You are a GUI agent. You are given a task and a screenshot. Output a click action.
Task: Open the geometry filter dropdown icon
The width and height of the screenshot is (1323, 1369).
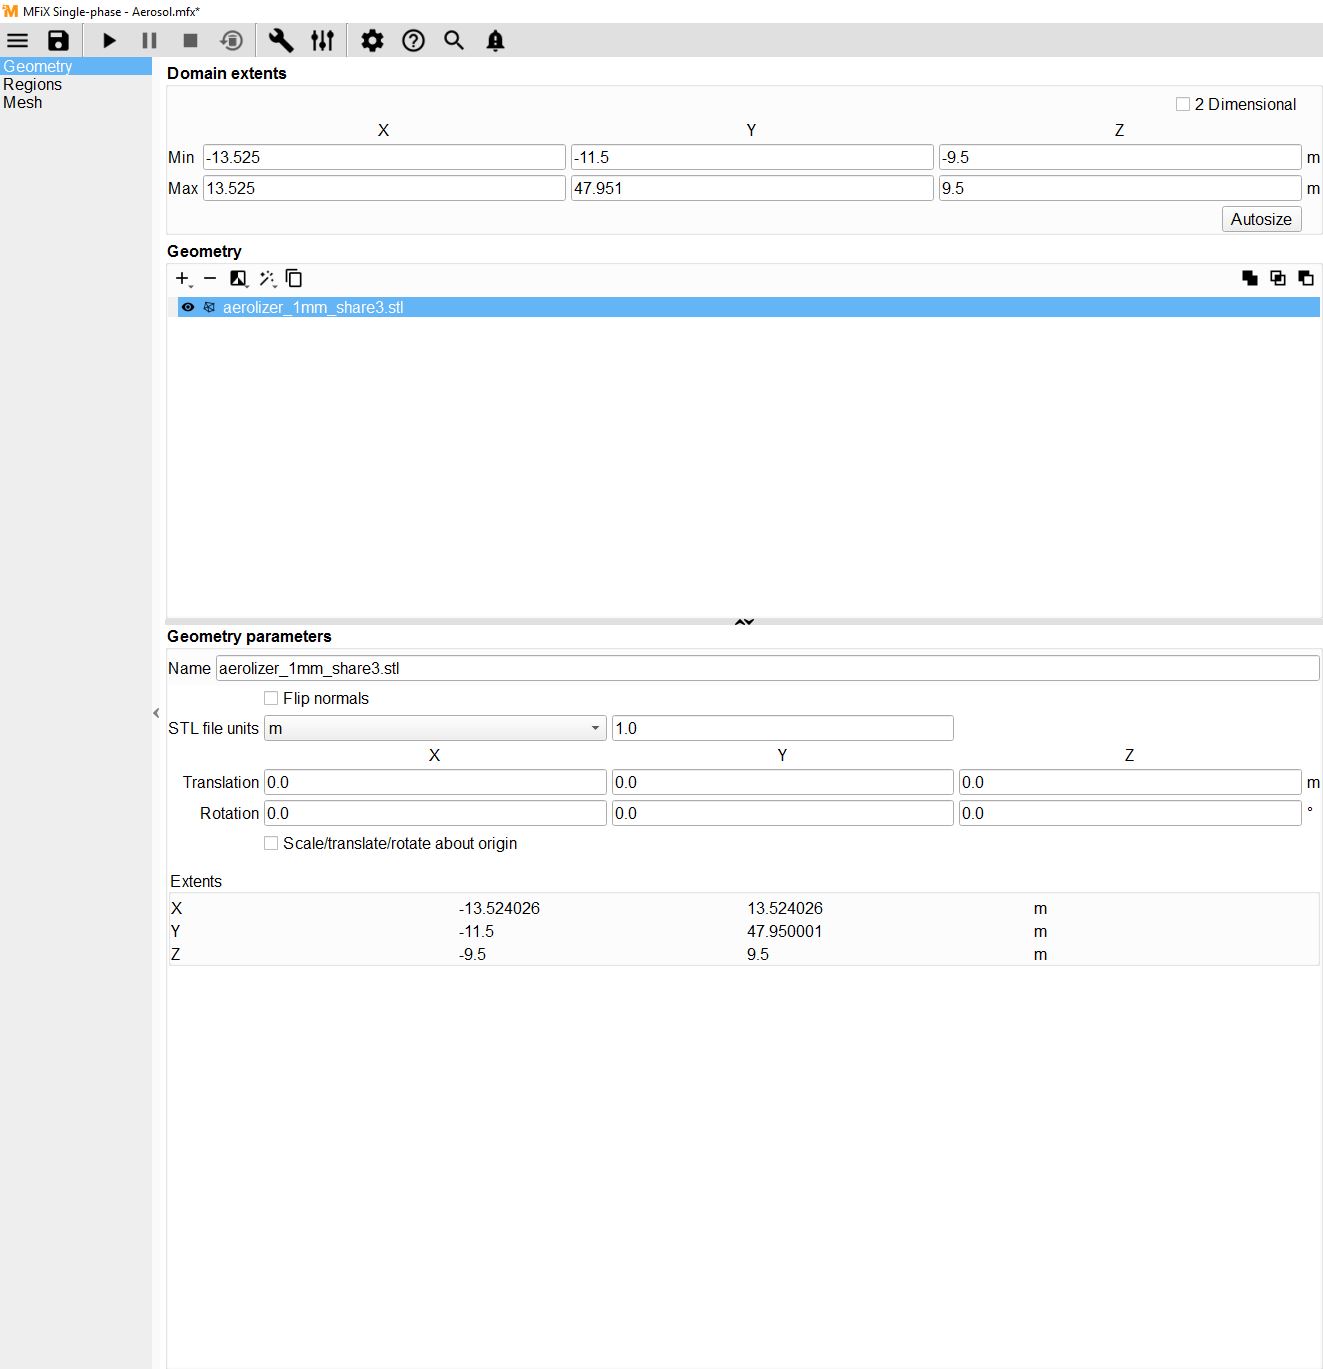[239, 279]
